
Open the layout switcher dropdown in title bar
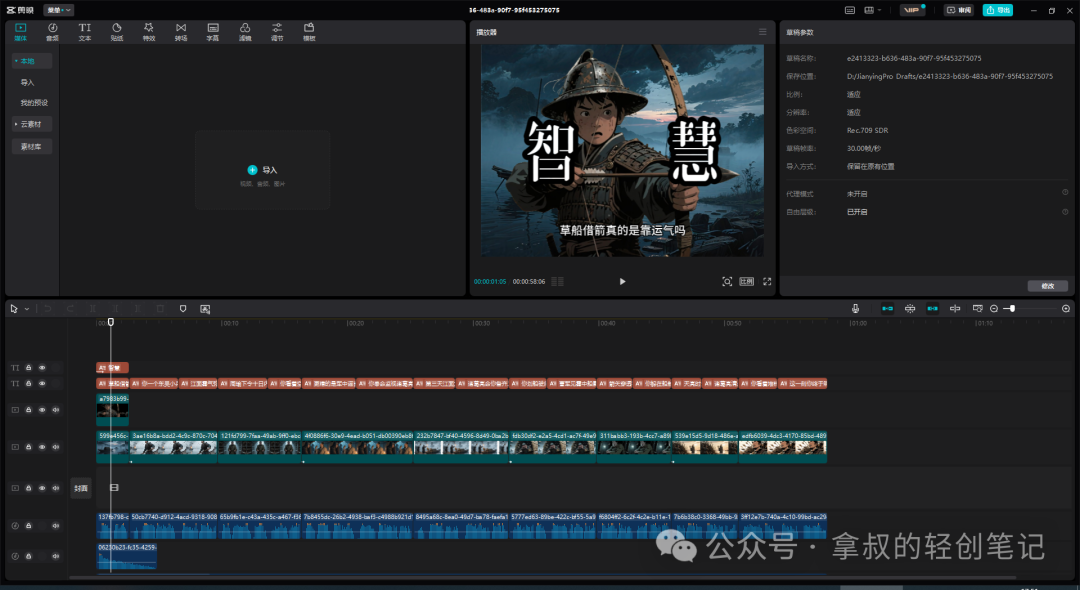point(872,10)
